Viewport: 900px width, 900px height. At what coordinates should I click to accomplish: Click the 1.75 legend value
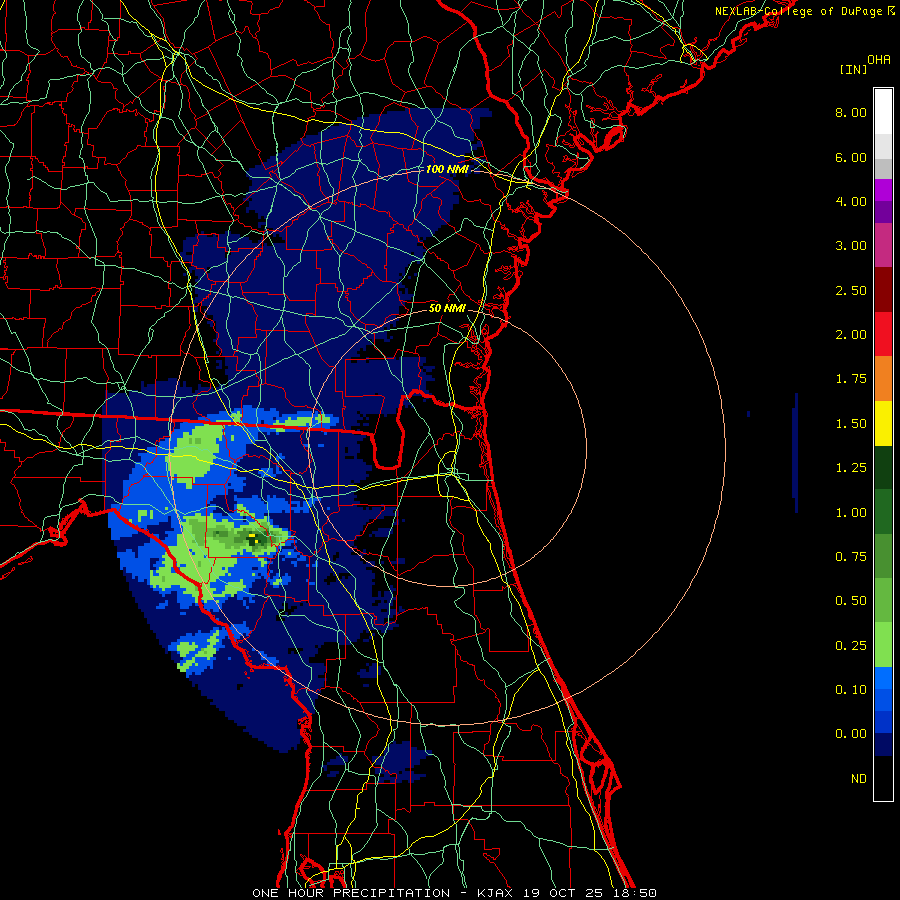click(x=851, y=379)
